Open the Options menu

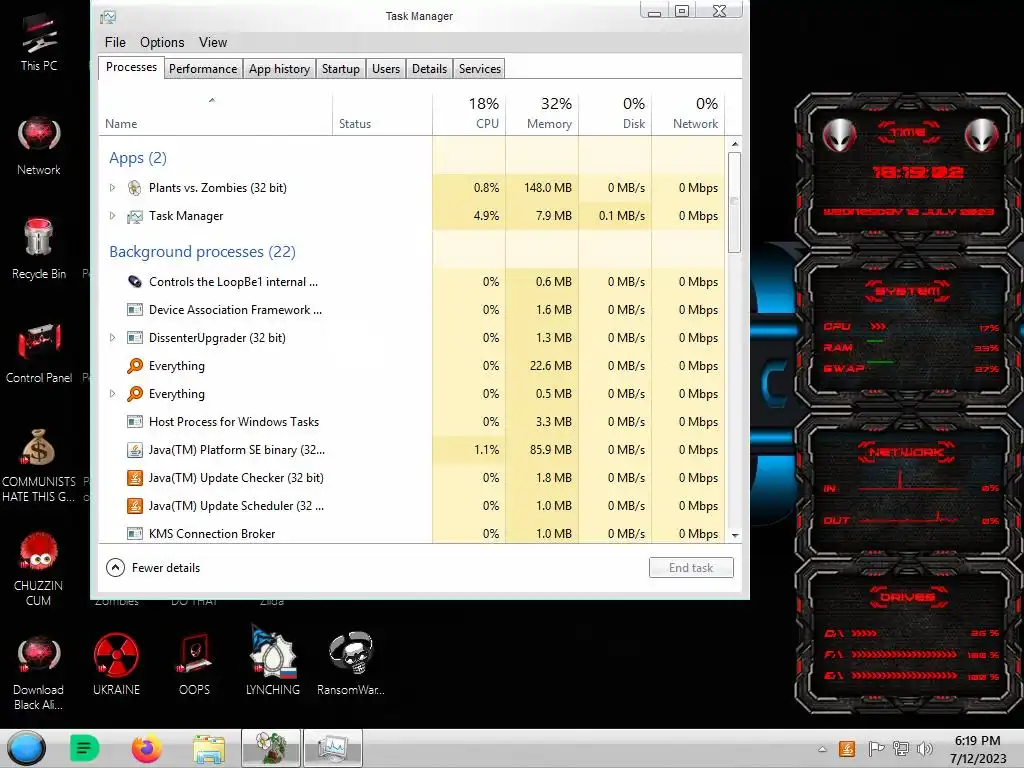[x=162, y=42]
